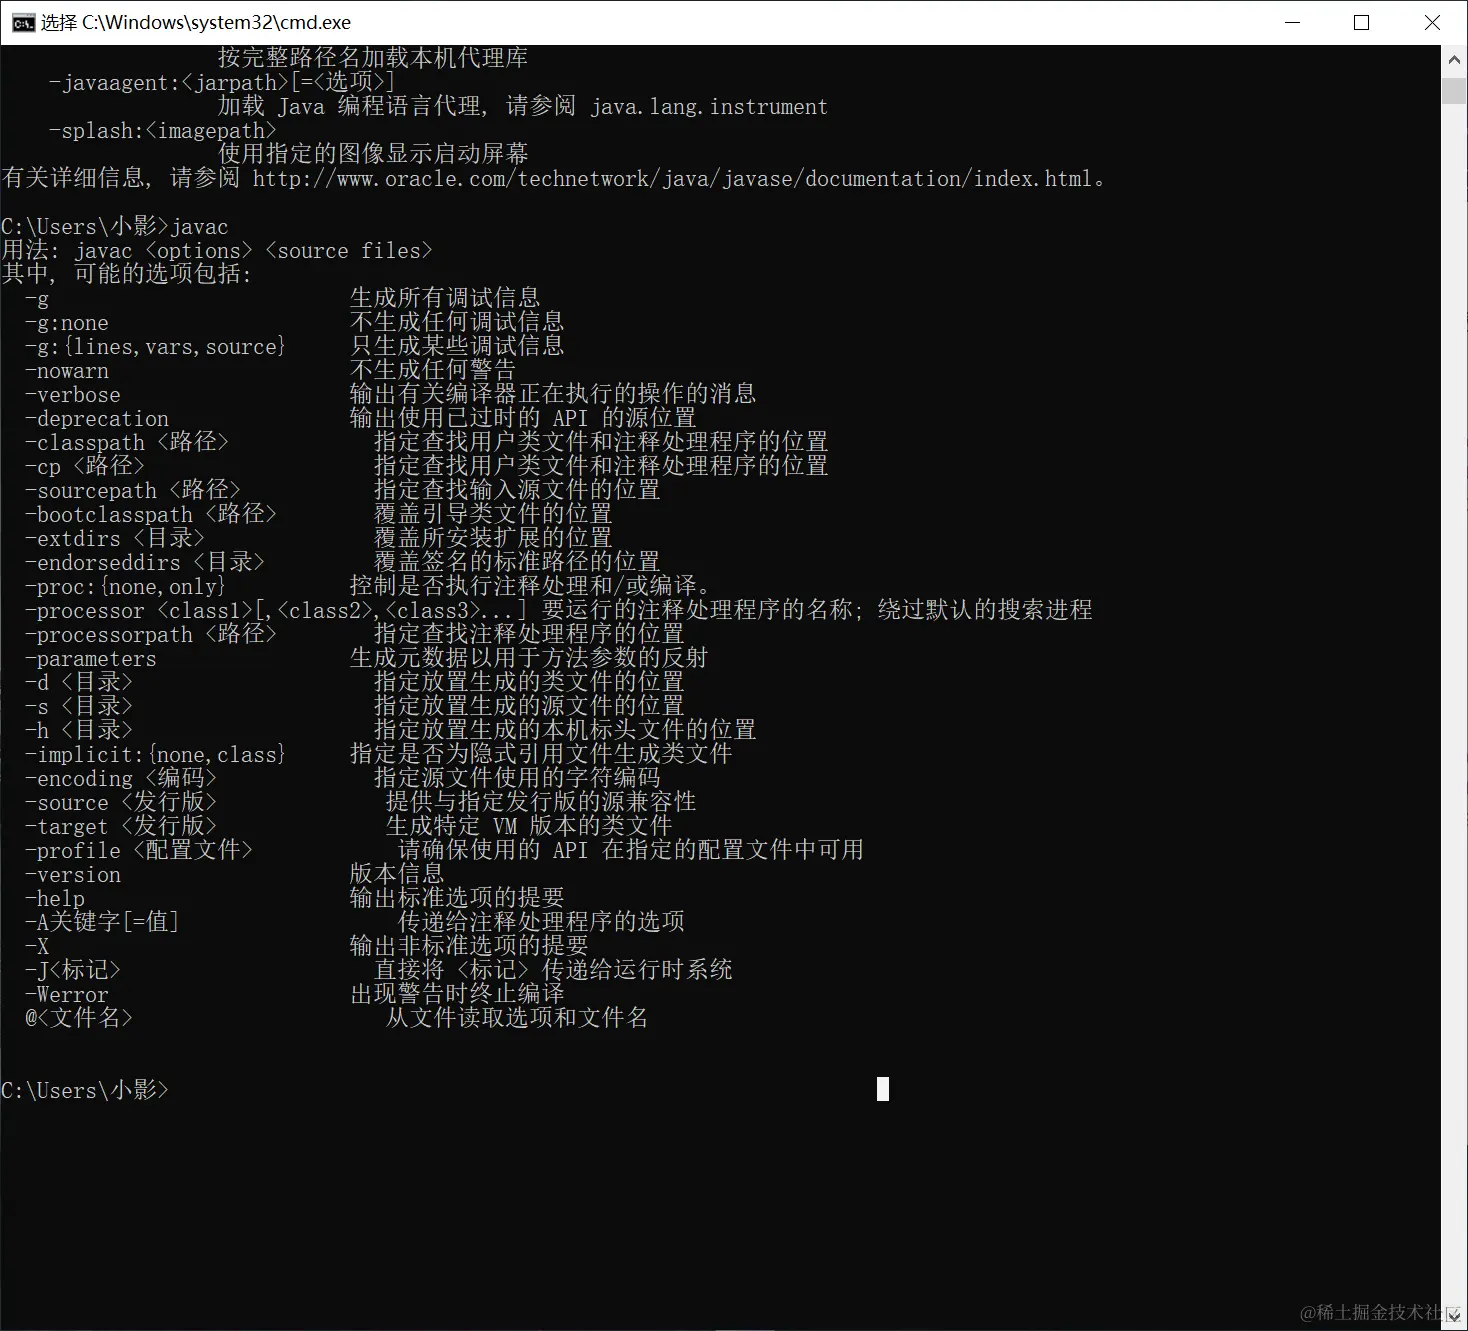
Task: Click the javac command on the prompt line
Action: pos(200,226)
